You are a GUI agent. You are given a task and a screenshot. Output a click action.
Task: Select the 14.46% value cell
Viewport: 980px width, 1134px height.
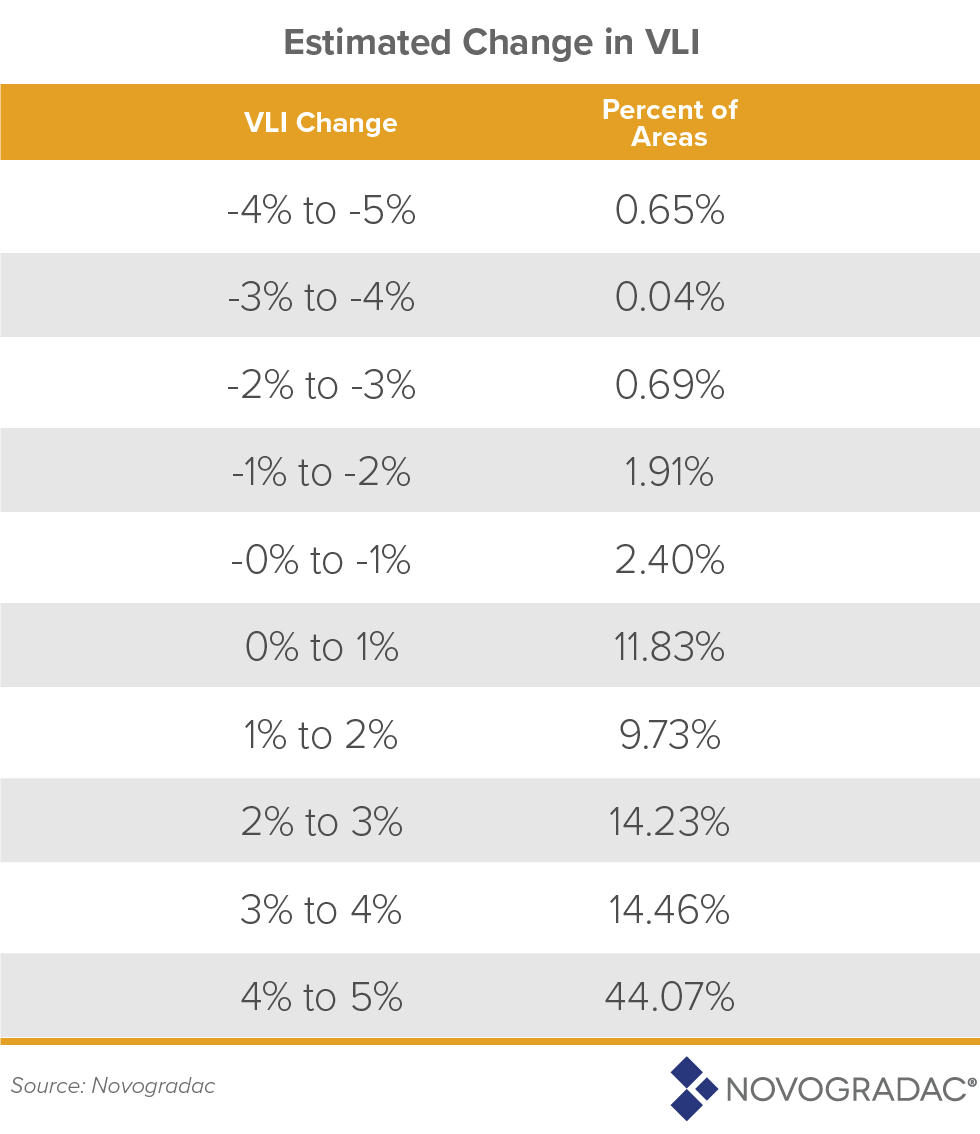pyautogui.click(x=669, y=910)
